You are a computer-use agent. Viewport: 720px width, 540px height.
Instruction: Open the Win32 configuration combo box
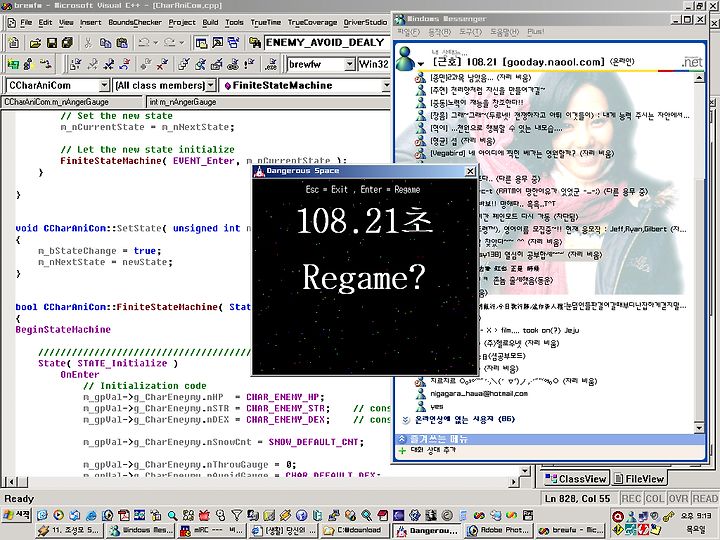[x=373, y=64]
